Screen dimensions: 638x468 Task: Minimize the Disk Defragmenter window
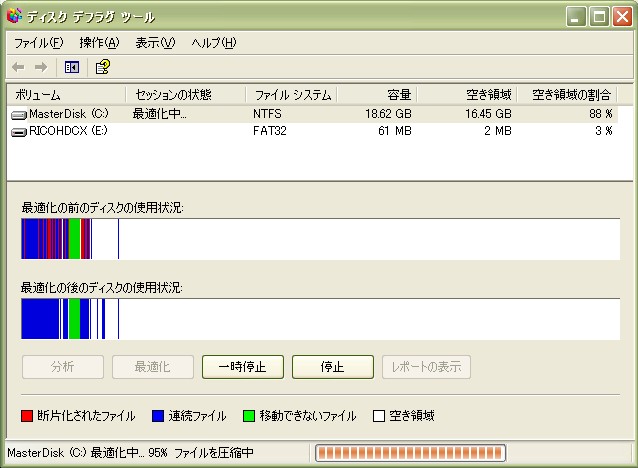[x=576, y=17]
